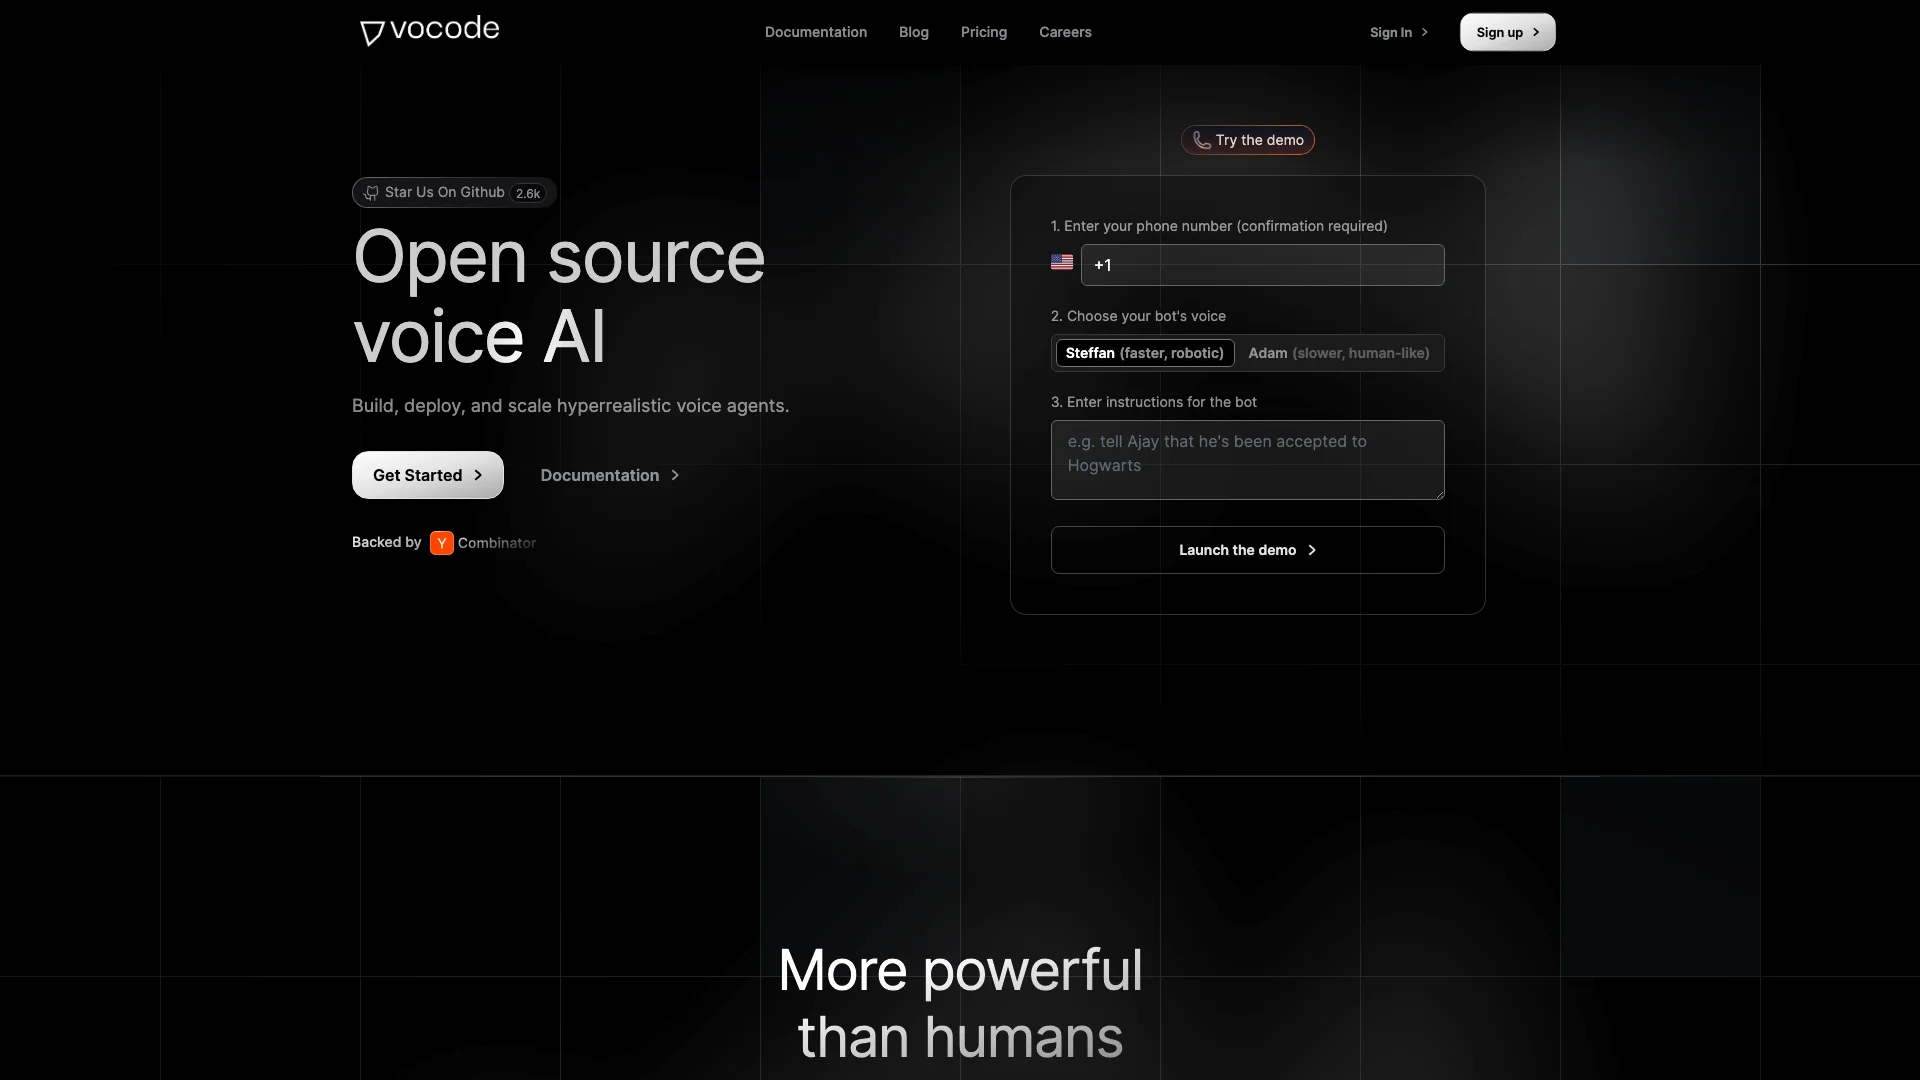Image resolution: width=1920 pixels, height=1080 pixels.
Task: Click the arrow chevron on Launch the demo
Action: point(1312,550)
